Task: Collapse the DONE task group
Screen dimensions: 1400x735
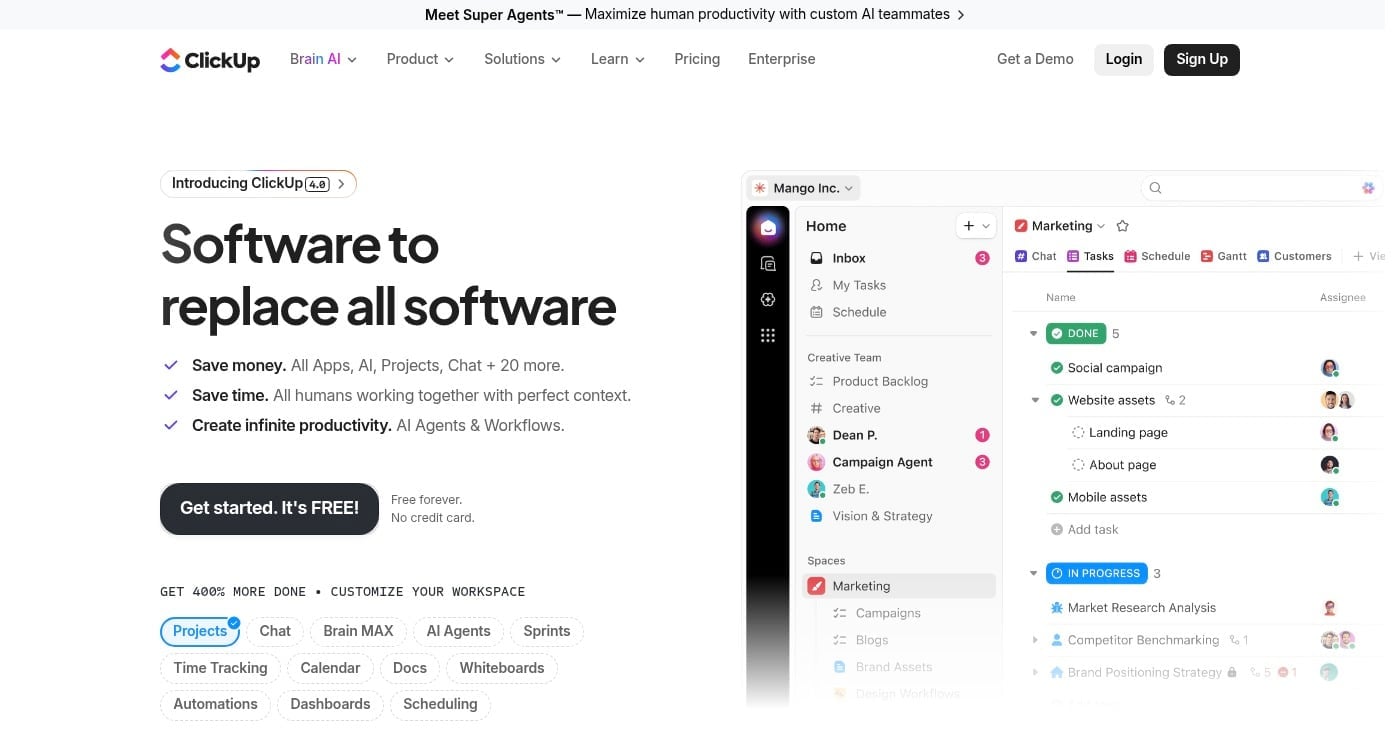Action: (1034, 334)
